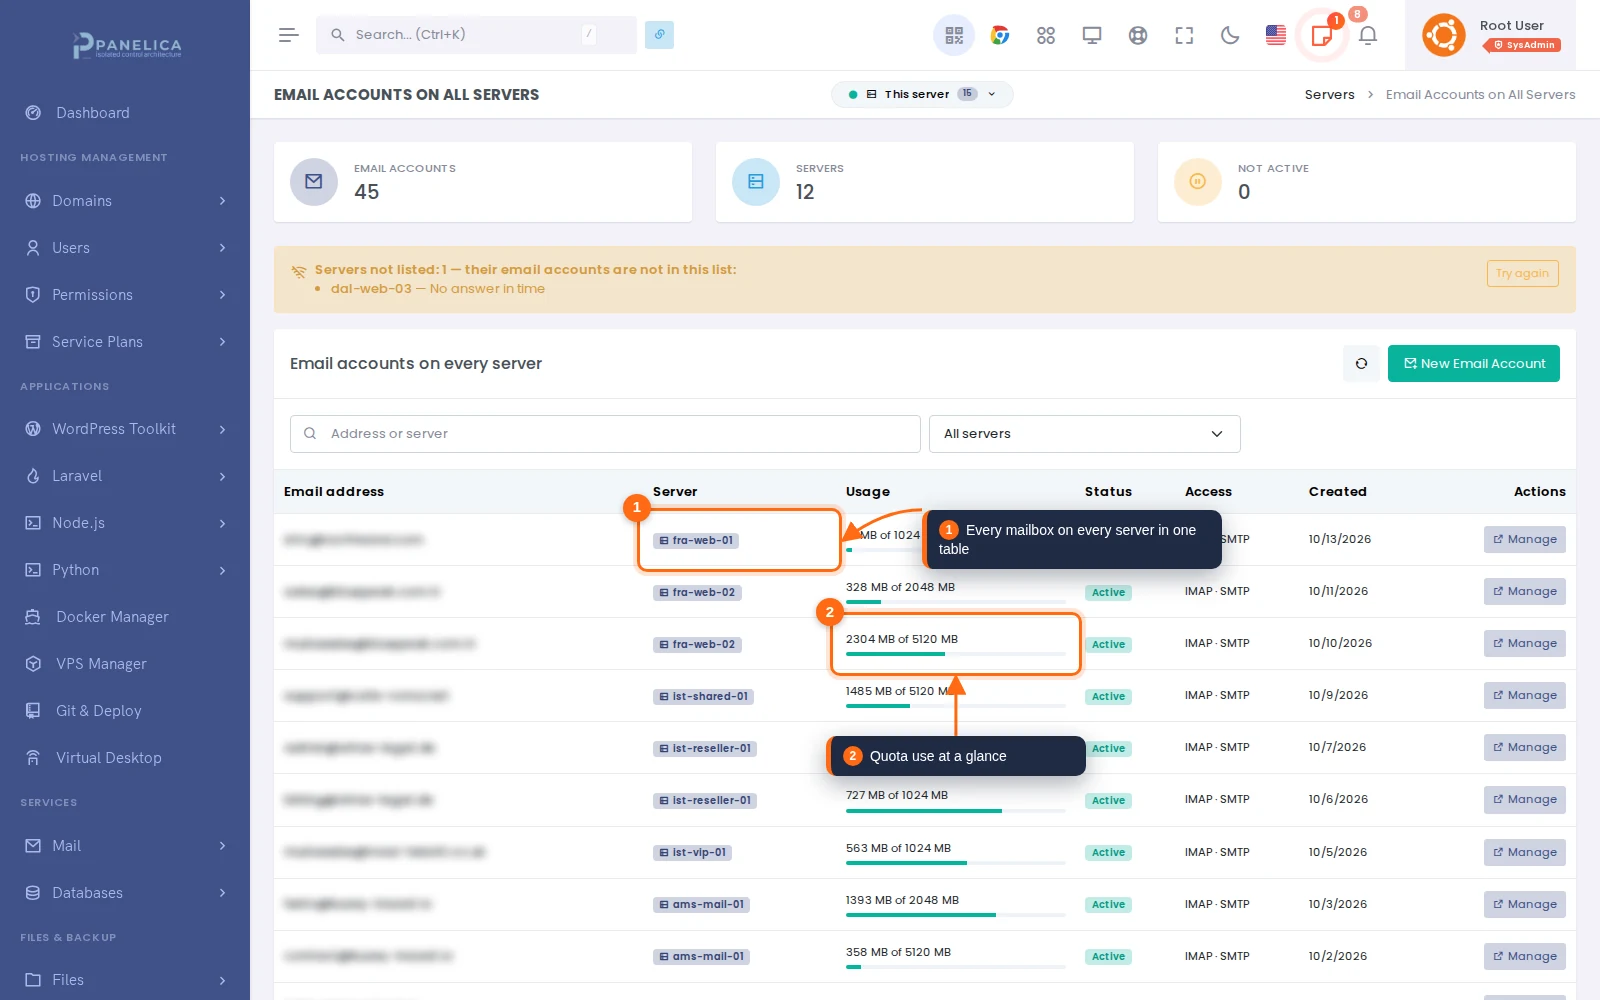Click the ist-vip-01 server tag
Viewport: 1600px width, 1000px height.
click(x=692, y=853)
